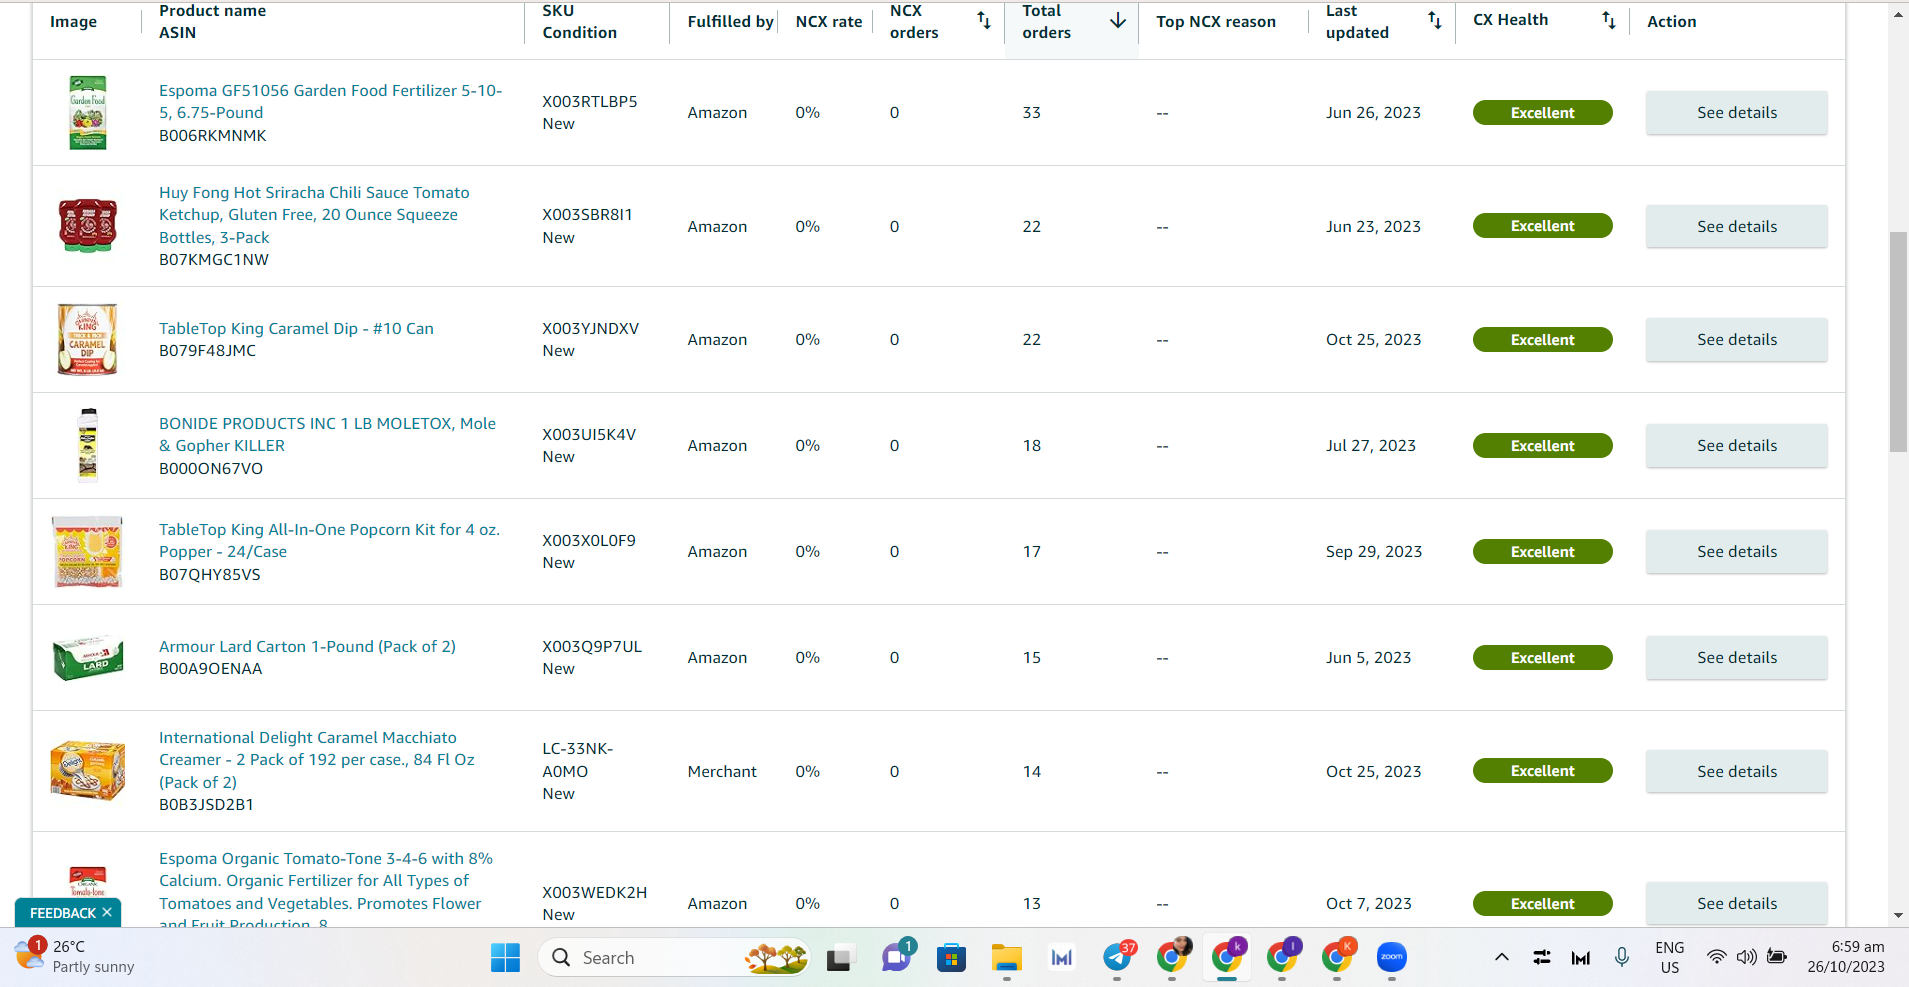
Task: See details for Espoma Organic Tomato-Tone
Action: click(1737, 904)
